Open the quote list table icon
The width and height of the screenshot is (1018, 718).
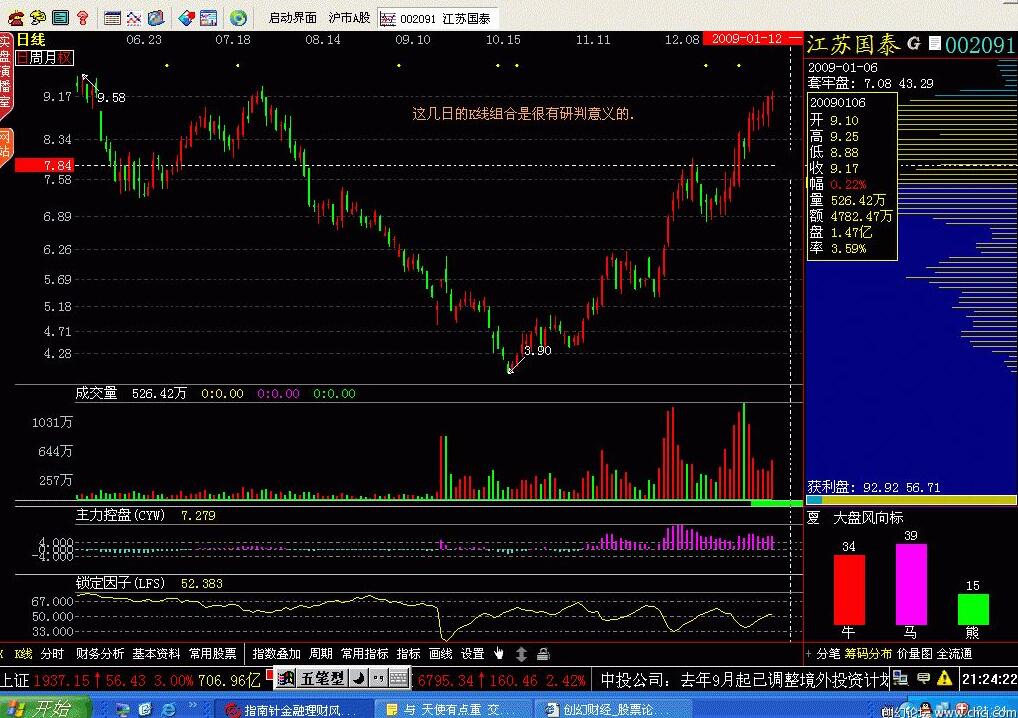(112, 18)
